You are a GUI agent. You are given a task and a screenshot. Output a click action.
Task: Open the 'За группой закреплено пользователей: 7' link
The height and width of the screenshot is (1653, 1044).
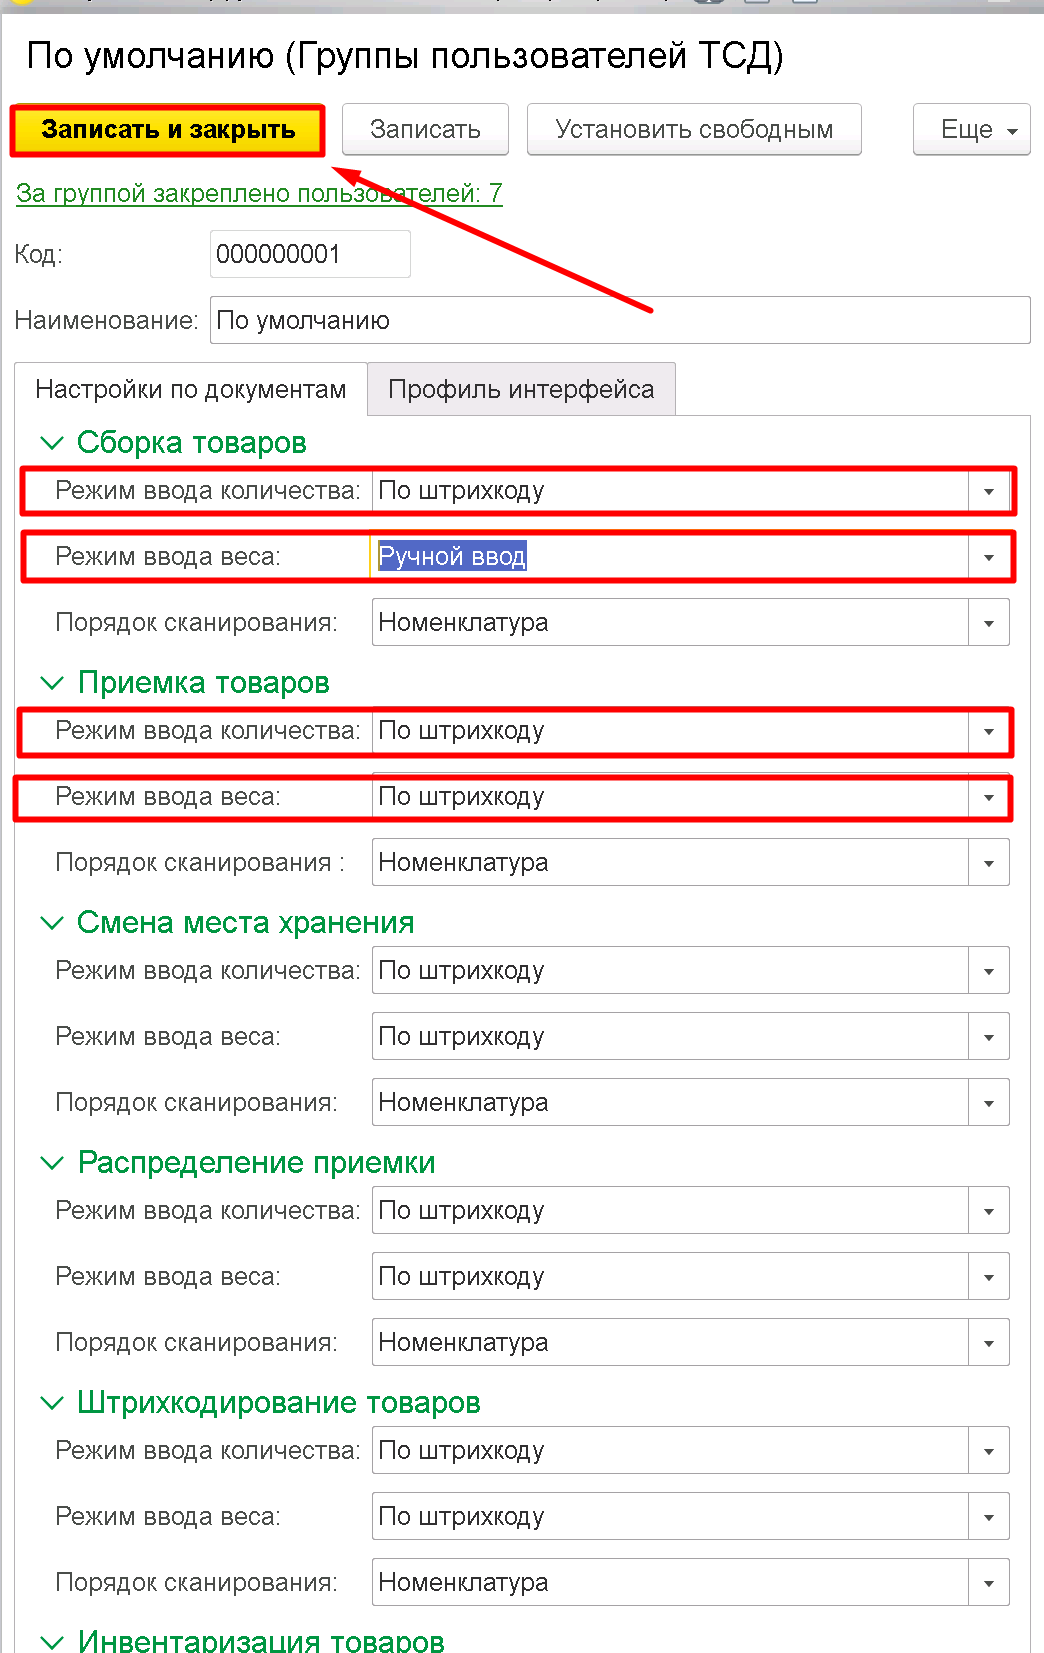259,193
